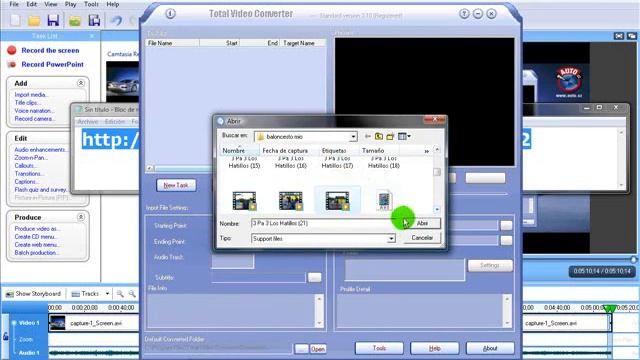This screenshot has height=360, width=640.
Task: Open the Help menu in Camtasia
Action: (113, 4)
